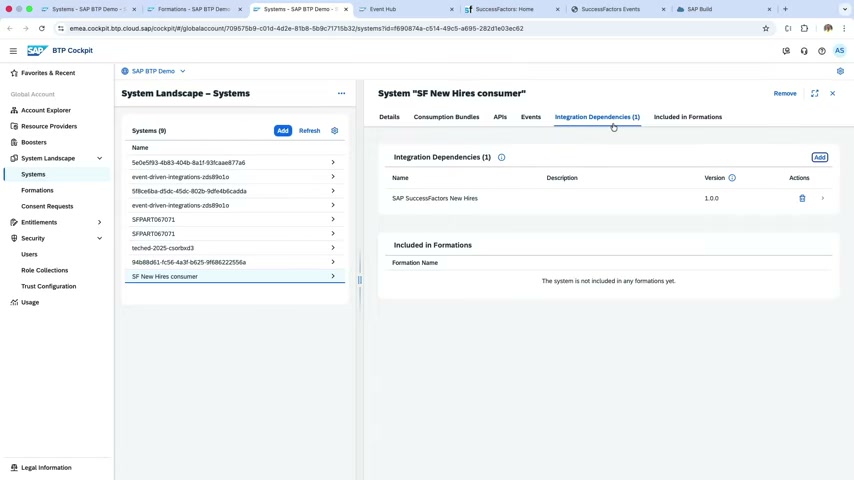This screenshot has width=854, height=480.
Task: Switch to Included in Formations tab
Action: pos(687,117)
